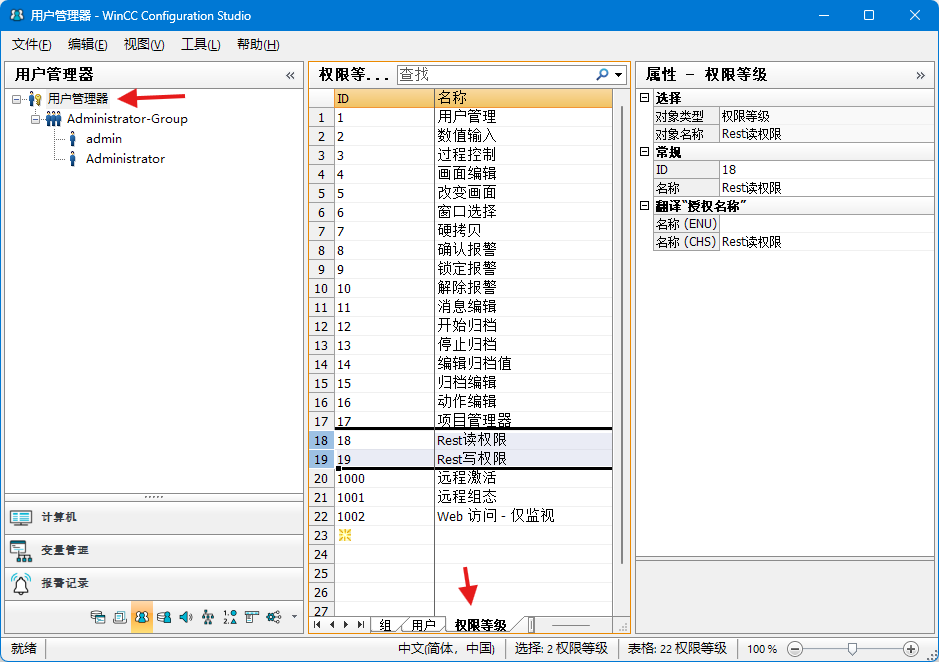
Task: Click the 报警记录 bell icon
Action: pos(21,584)
